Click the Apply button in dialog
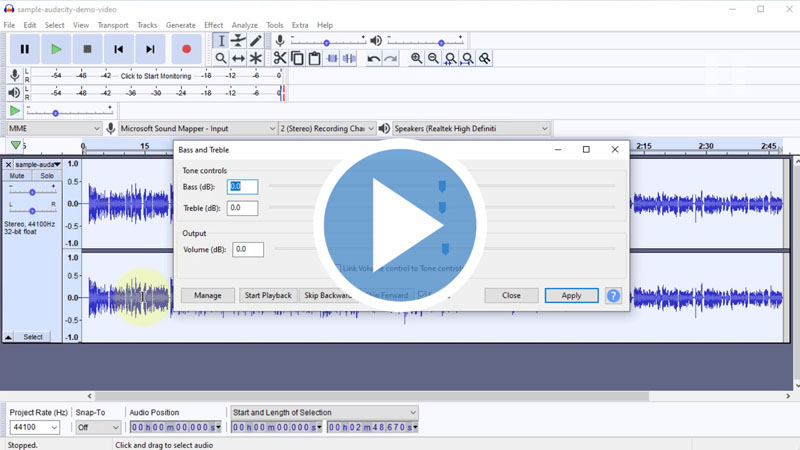 [571, 295]
